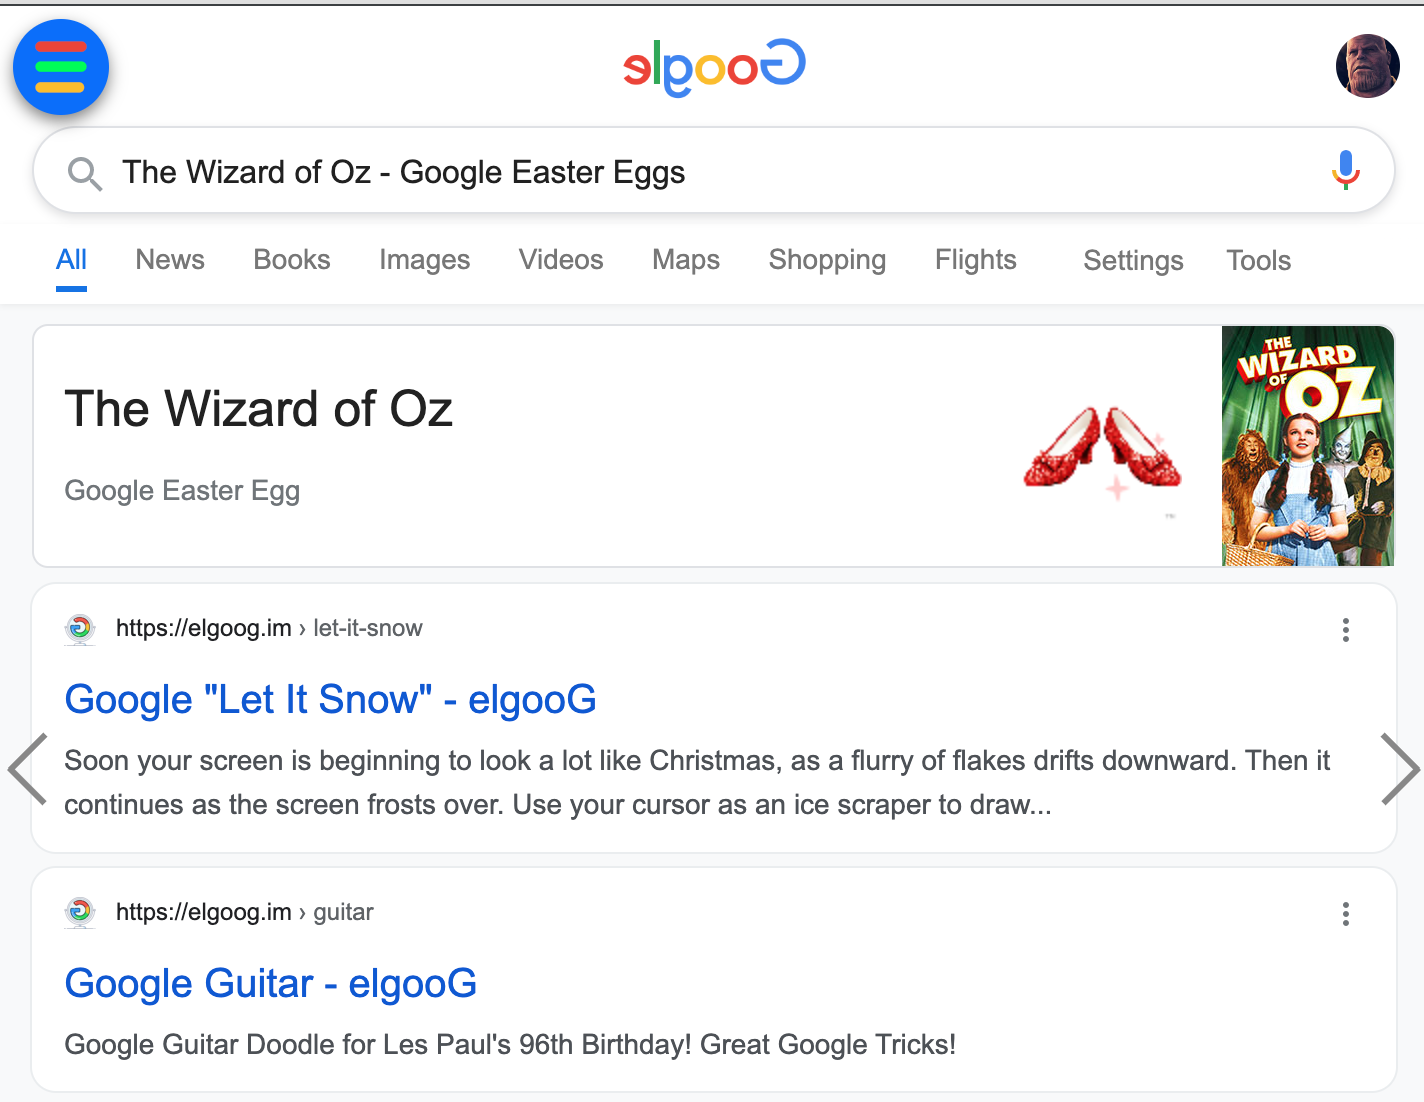The width and height of the screenshot is (1424, 1102).
Task: Select the Shopping tab
Action: (x=827, y=260)
